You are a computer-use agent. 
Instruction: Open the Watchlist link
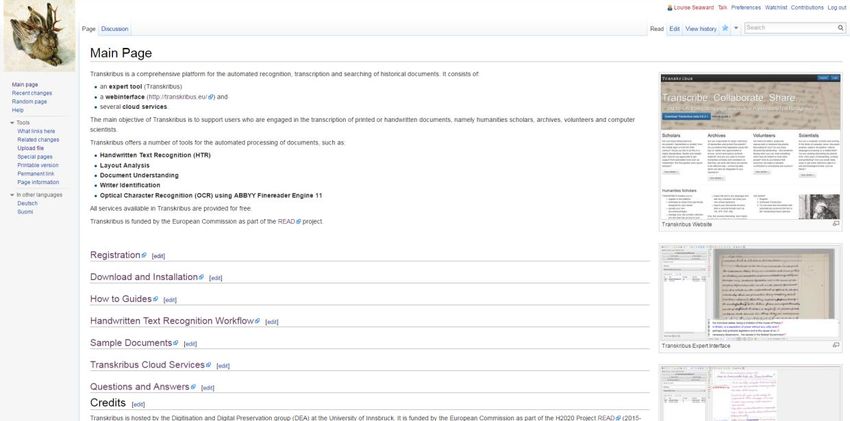pos(775,8)
